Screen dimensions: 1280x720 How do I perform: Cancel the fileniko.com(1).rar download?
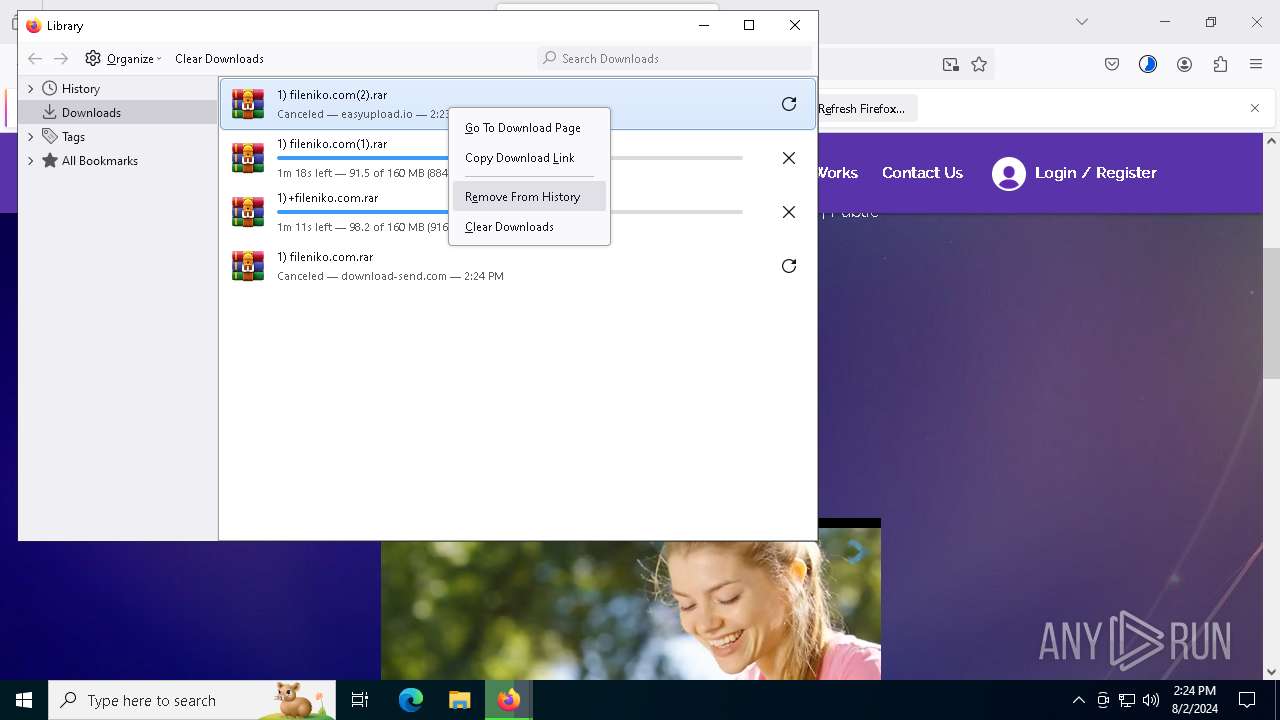coord(789,158)
